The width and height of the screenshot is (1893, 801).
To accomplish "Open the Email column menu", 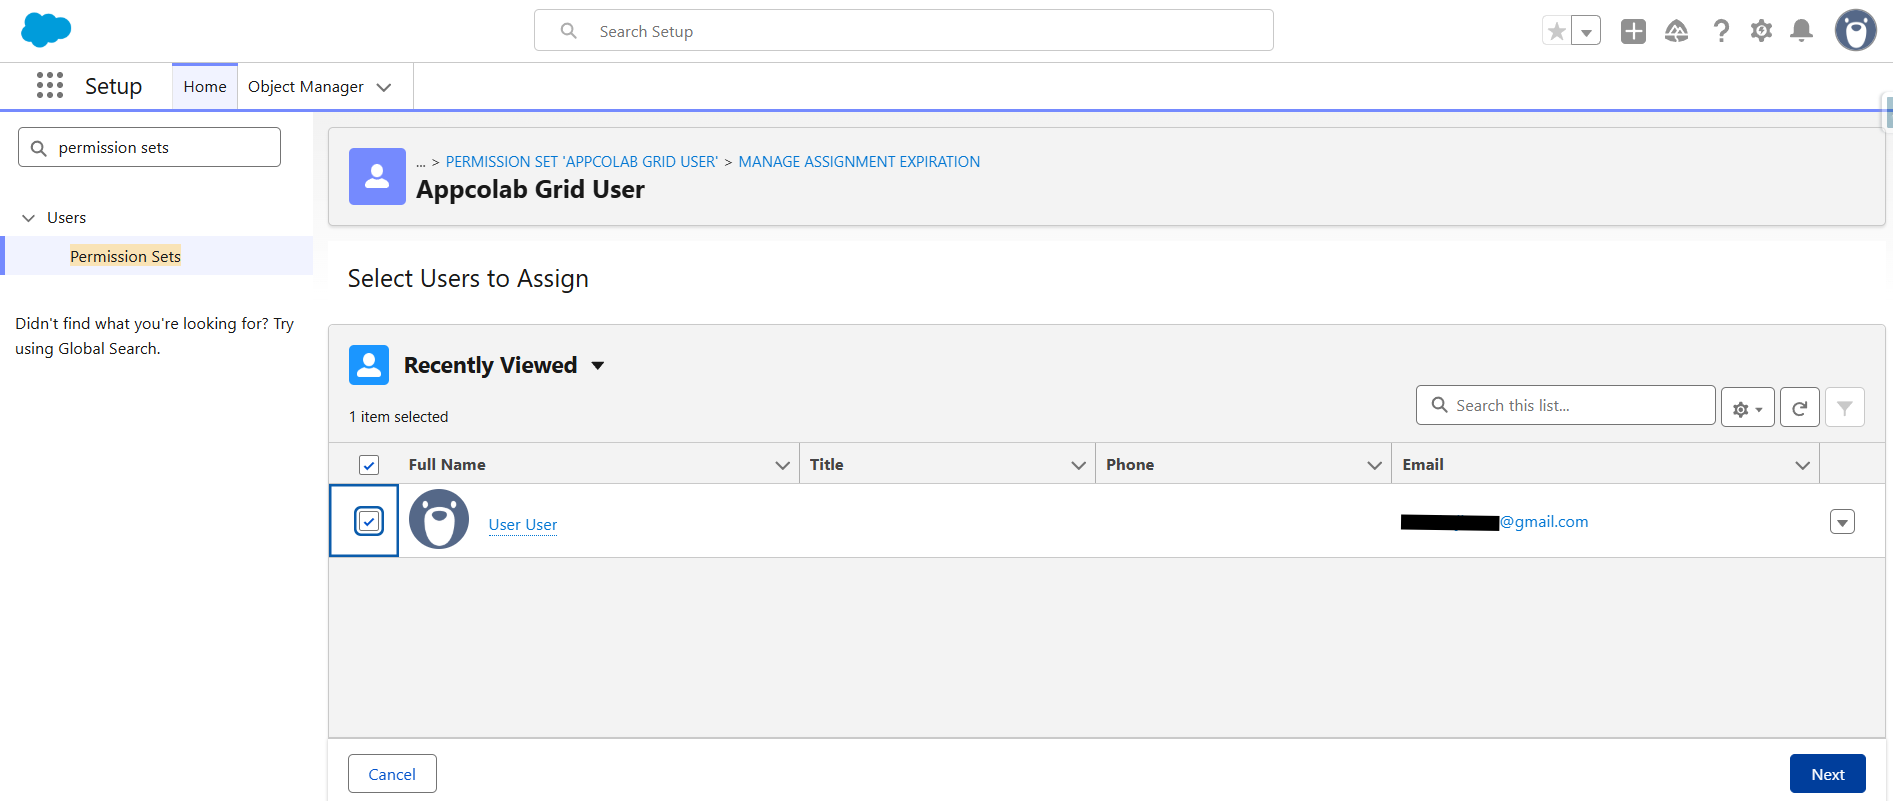I will [1803, 465].
